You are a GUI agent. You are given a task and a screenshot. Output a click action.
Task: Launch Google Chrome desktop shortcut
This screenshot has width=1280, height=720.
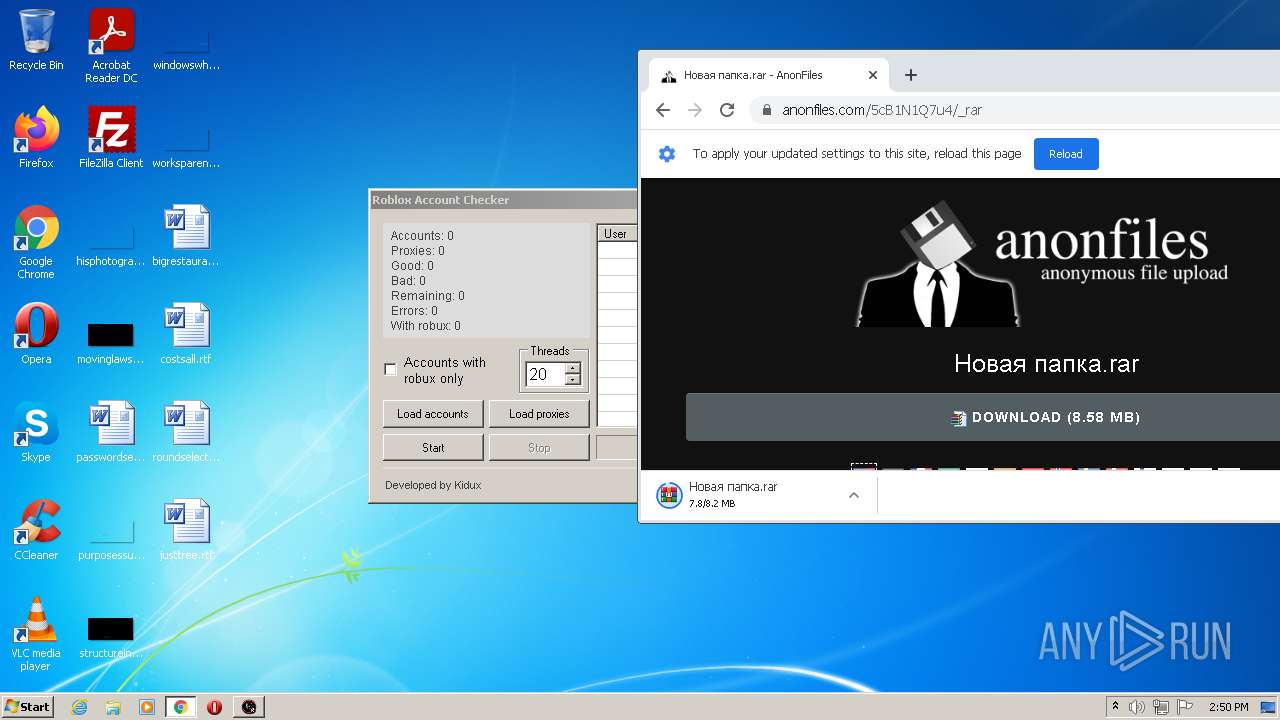point(36,242)
